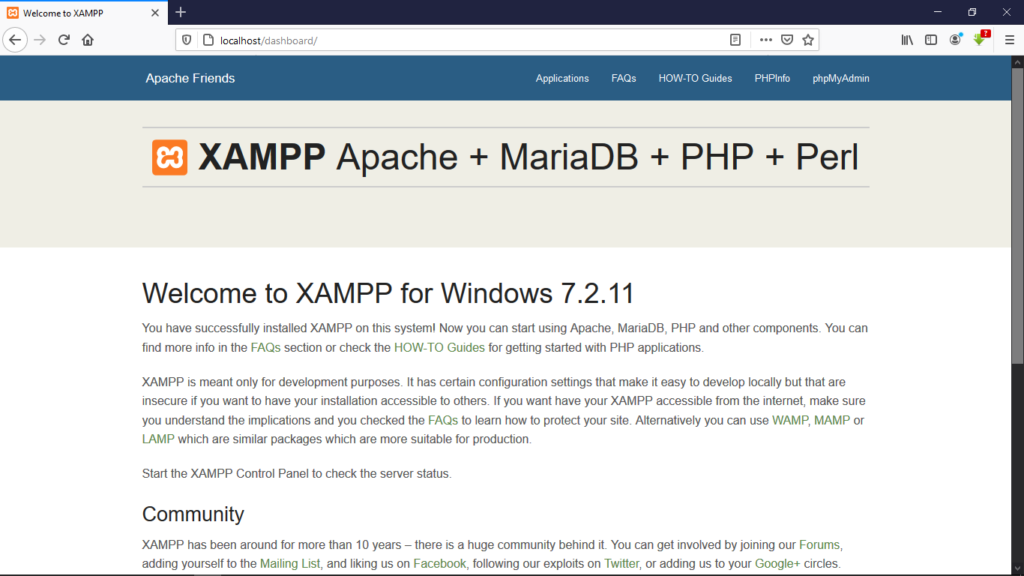Click the forward navigation arrow
This screenshot has width=1024, height=576.
(x=40, y=40)
